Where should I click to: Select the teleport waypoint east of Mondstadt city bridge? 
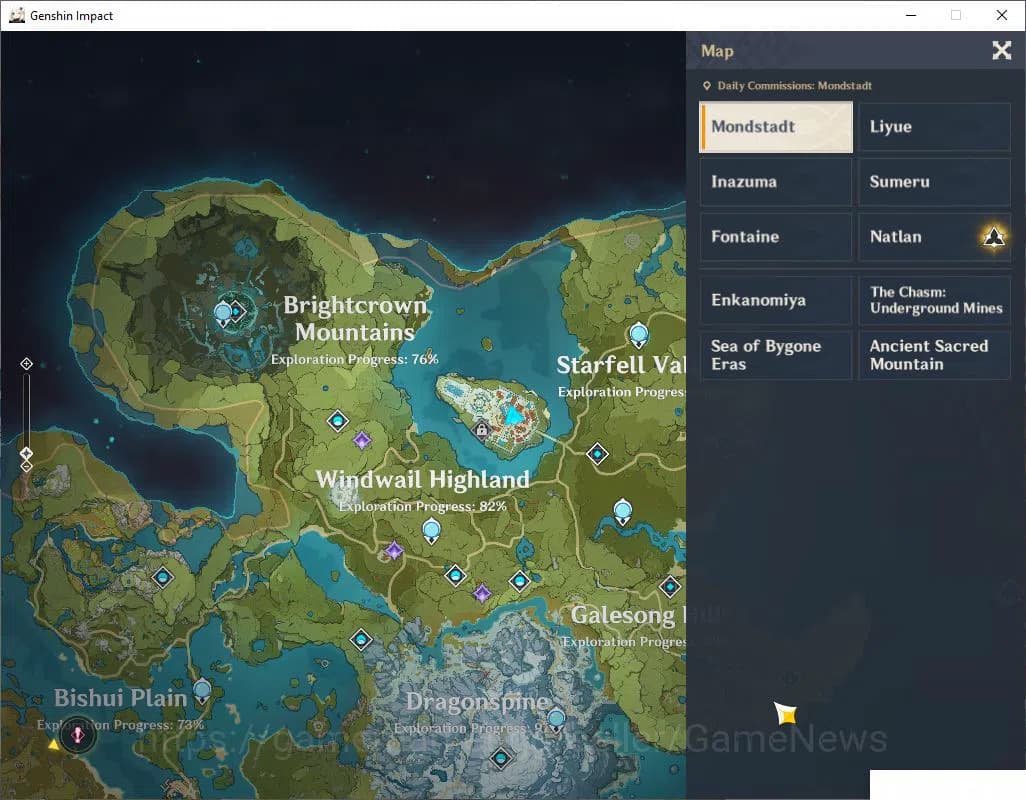[597, 453]
